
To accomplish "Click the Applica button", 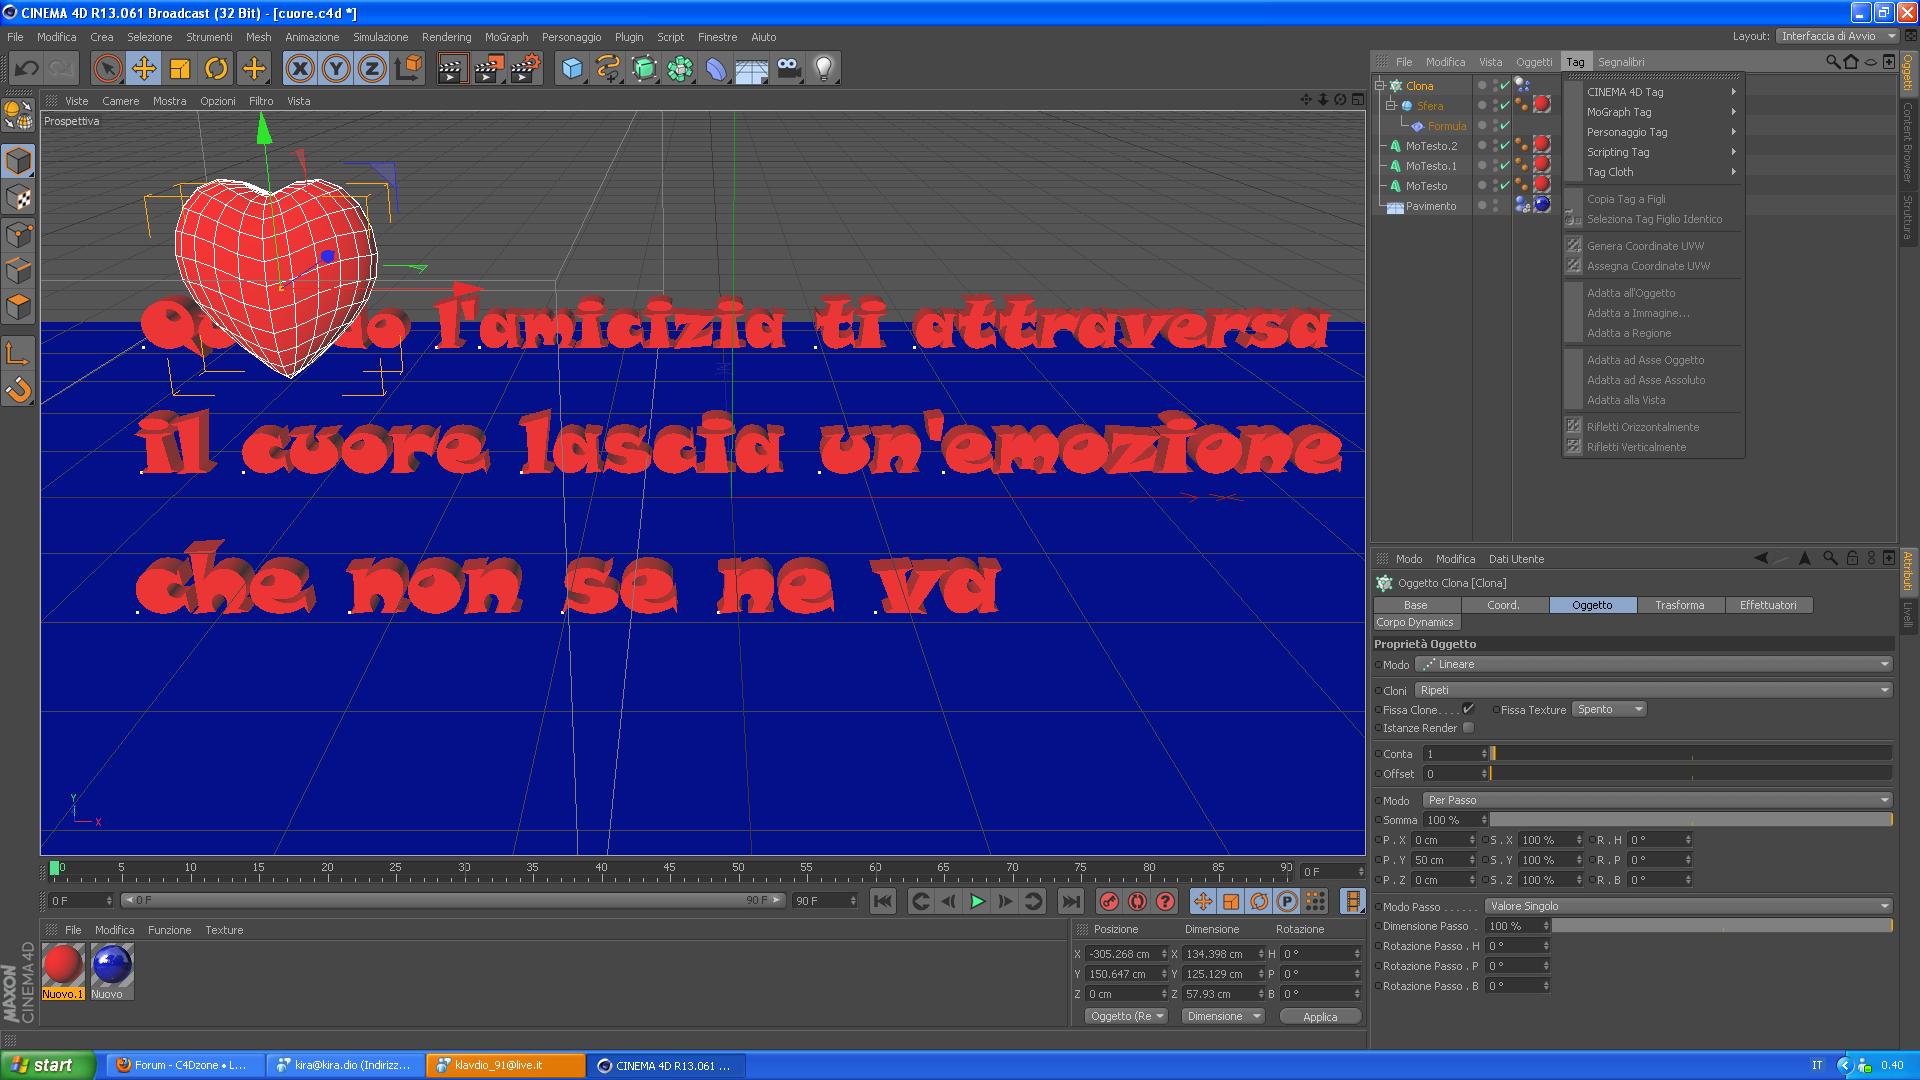I will pyautogui.click(x=1320, y=1016).
